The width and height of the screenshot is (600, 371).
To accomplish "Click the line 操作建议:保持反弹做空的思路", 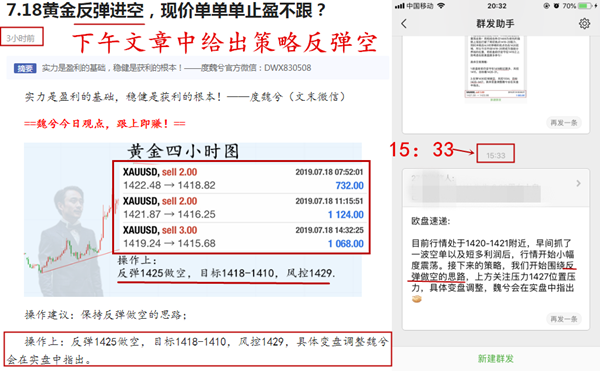I will (x=106, y=315).
